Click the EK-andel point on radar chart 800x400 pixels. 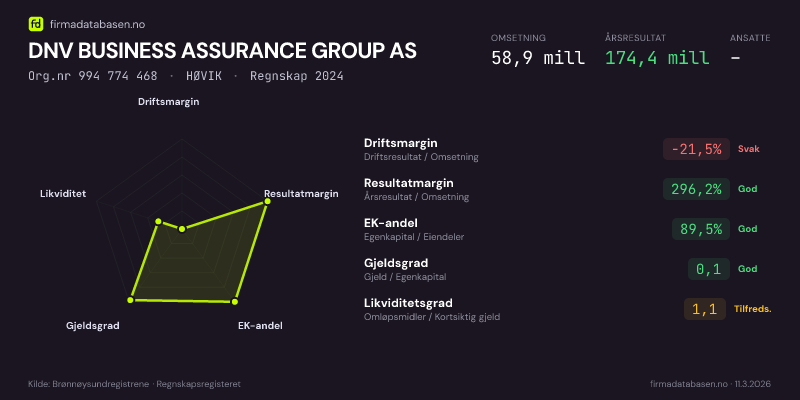tap(236, 300)
